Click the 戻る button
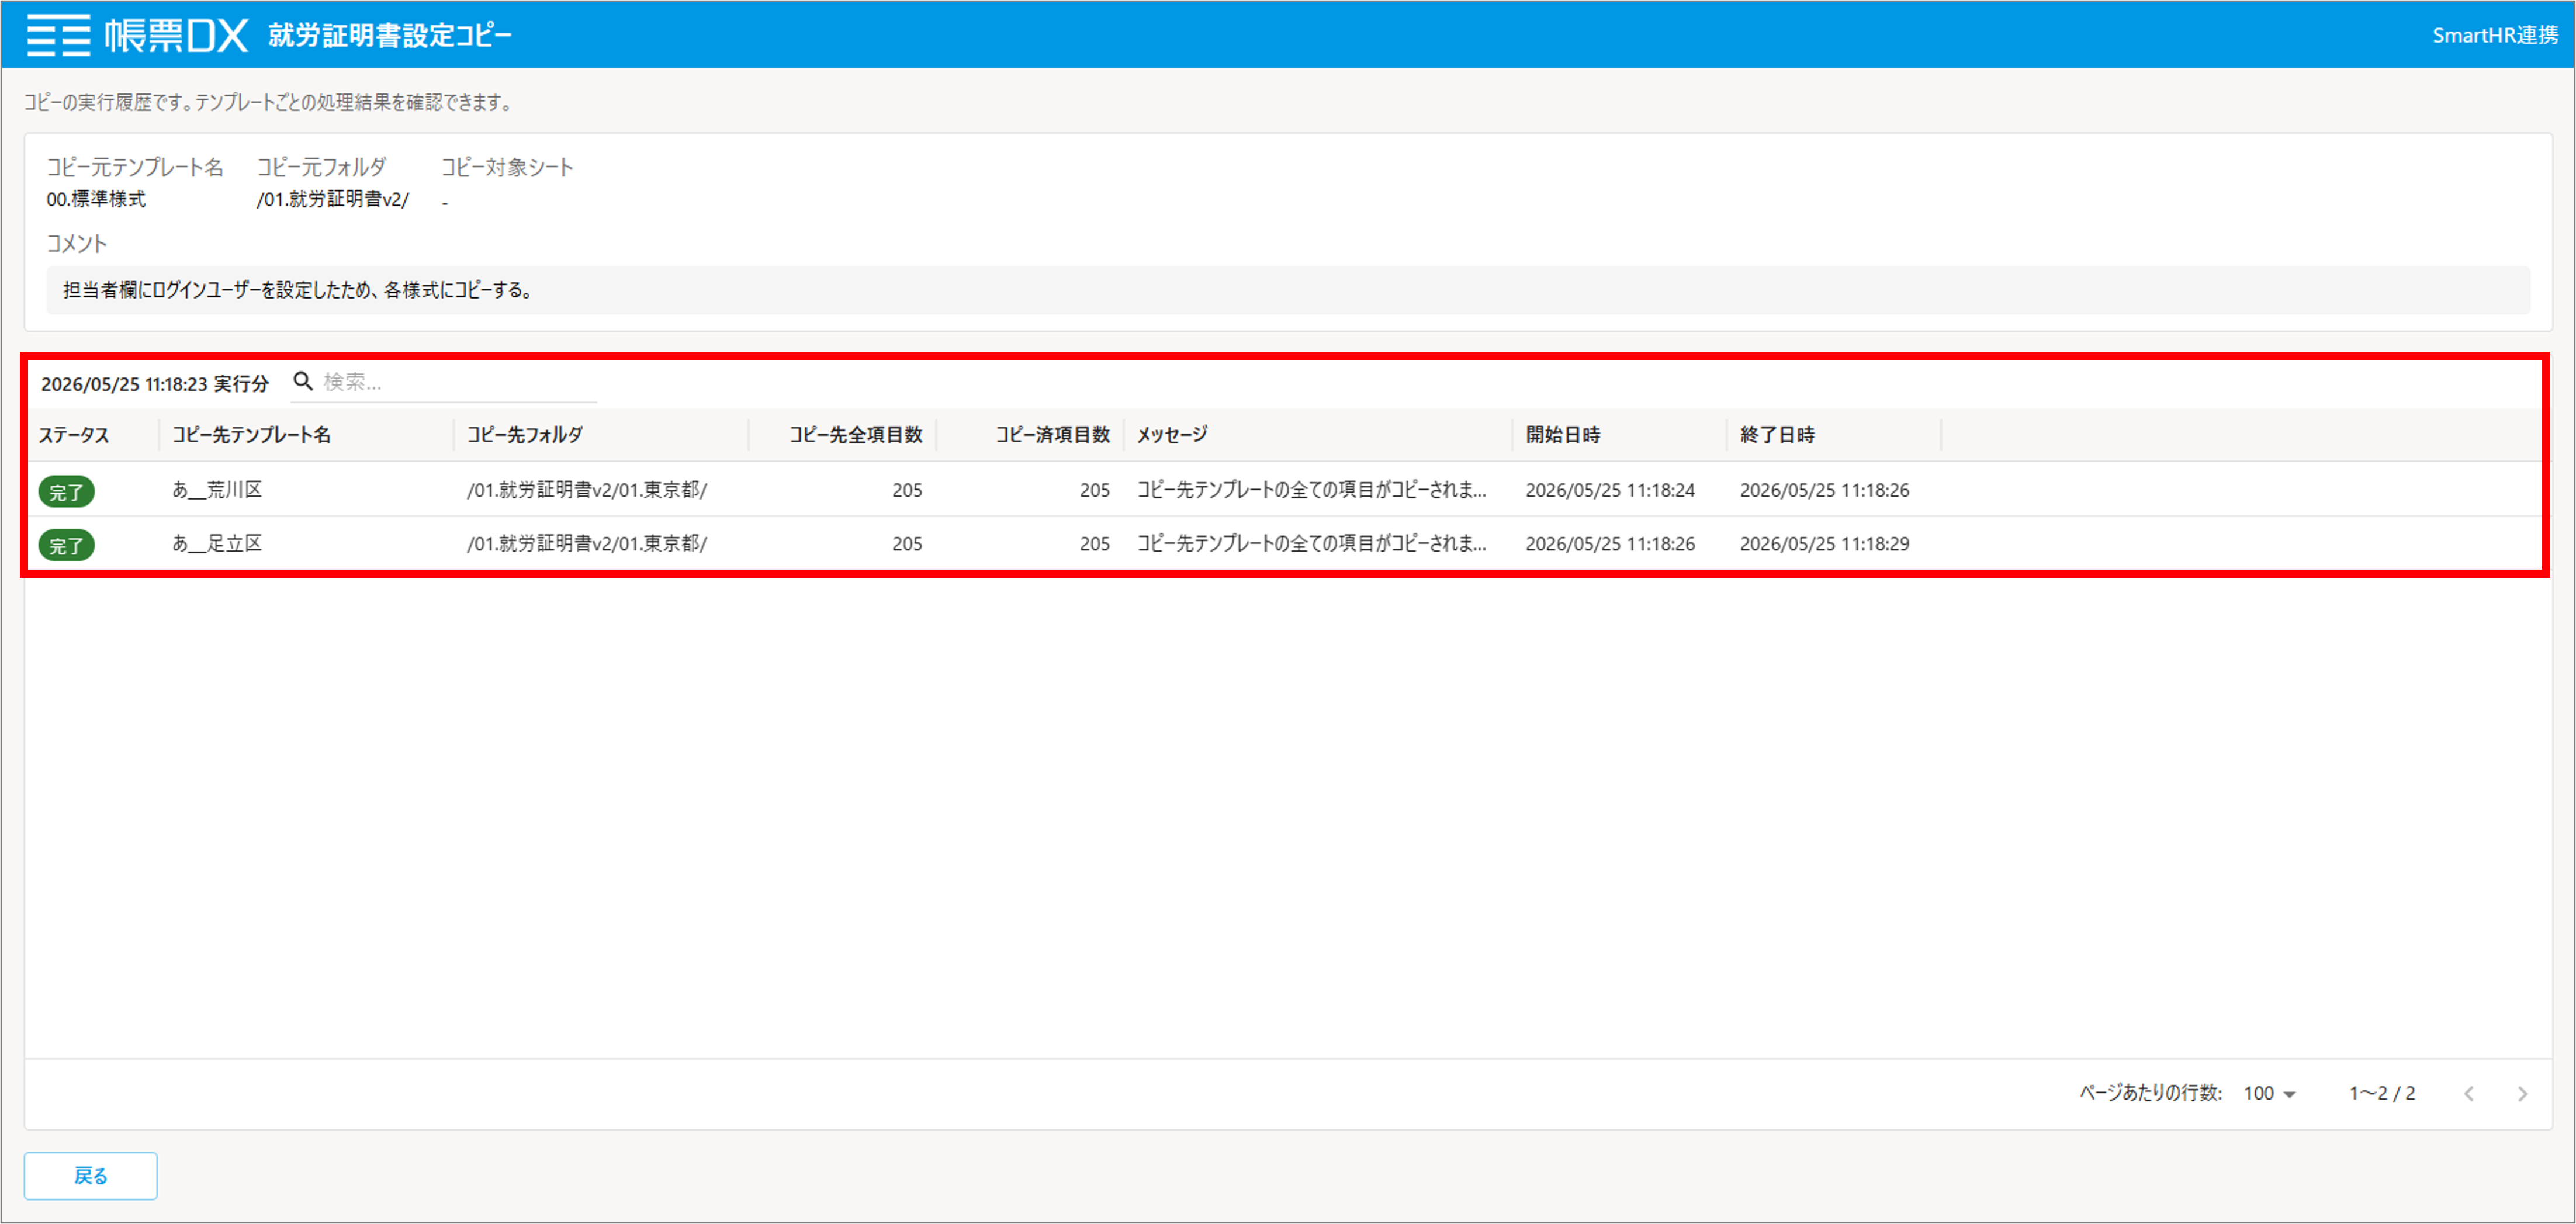Screen dimensions: 2576x1224 tap(90, 1175)
